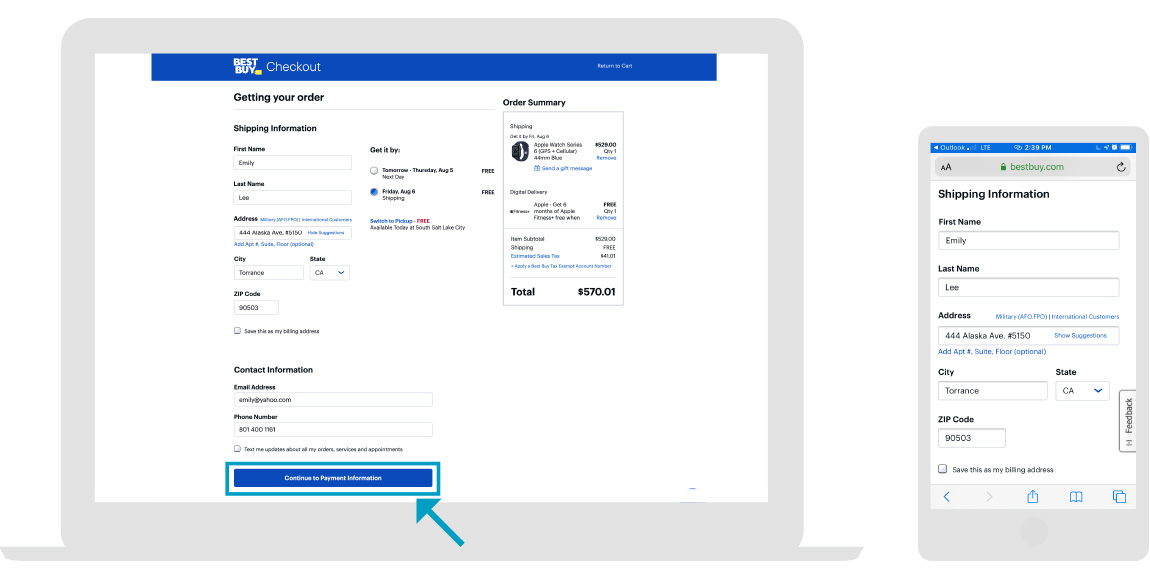
Task: Click the Phone Number field
Action: coord(333,429)
